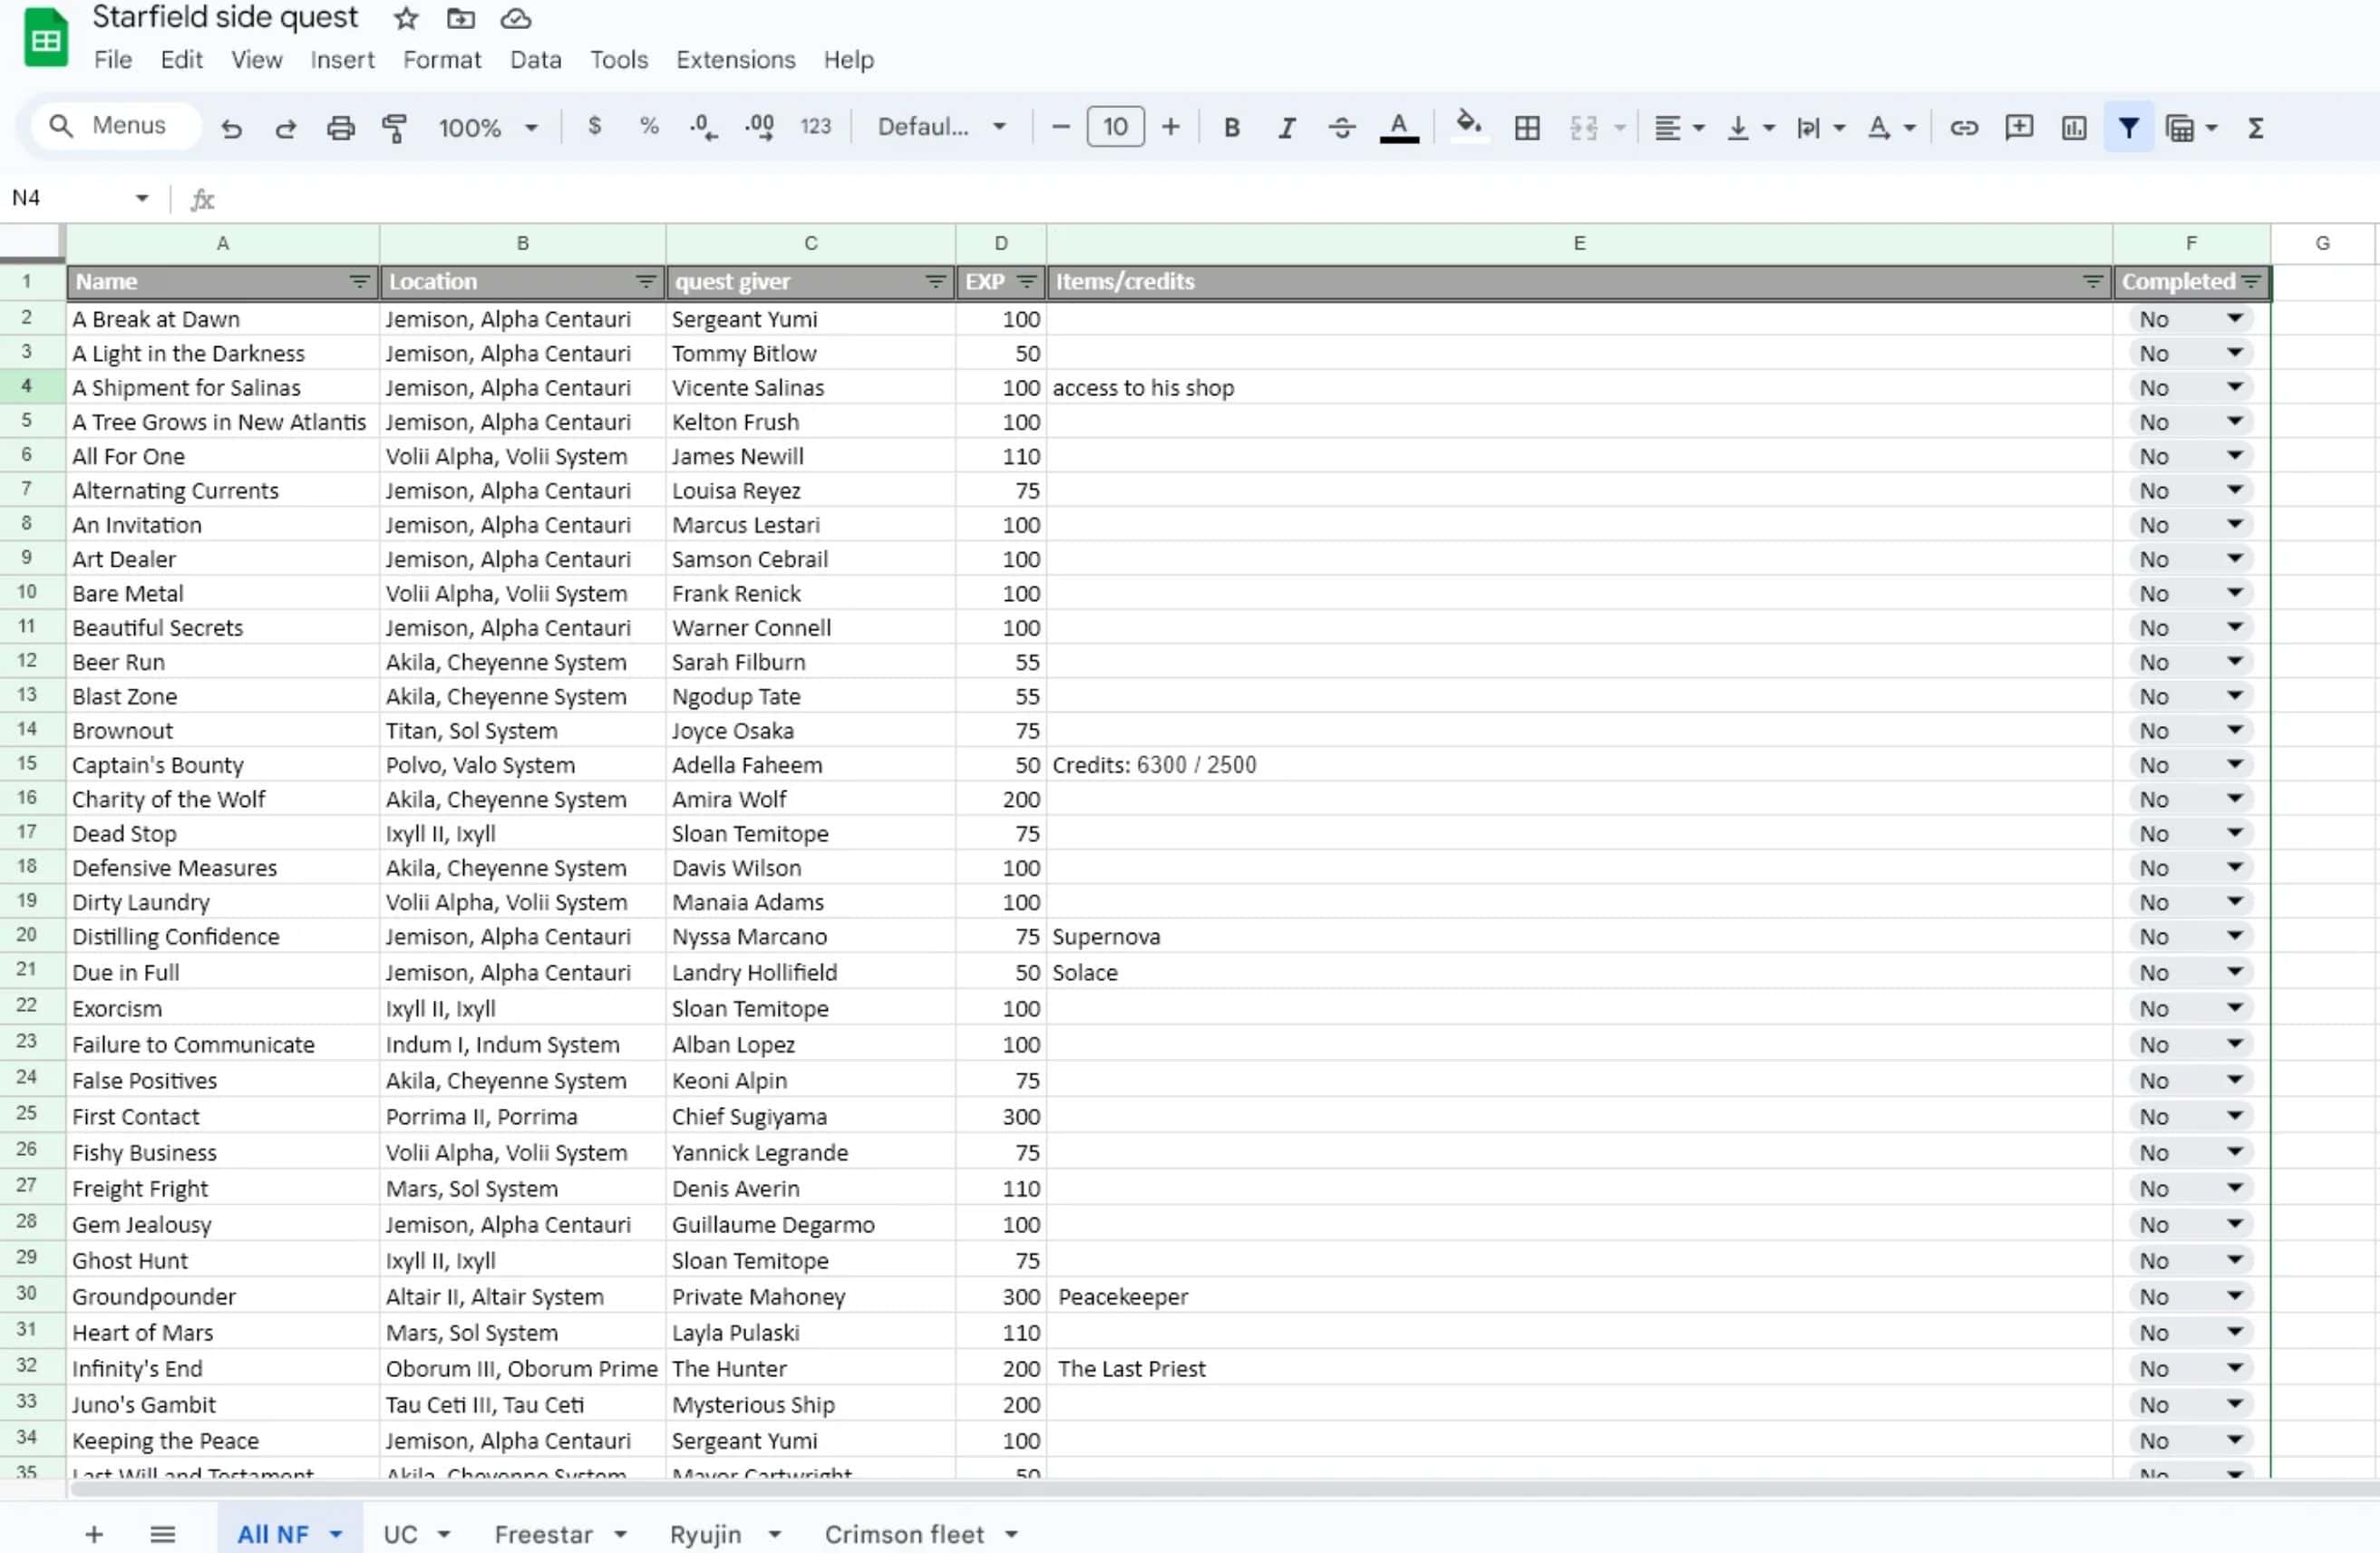Open the zoom 100% dropdown

pos(488,128)
